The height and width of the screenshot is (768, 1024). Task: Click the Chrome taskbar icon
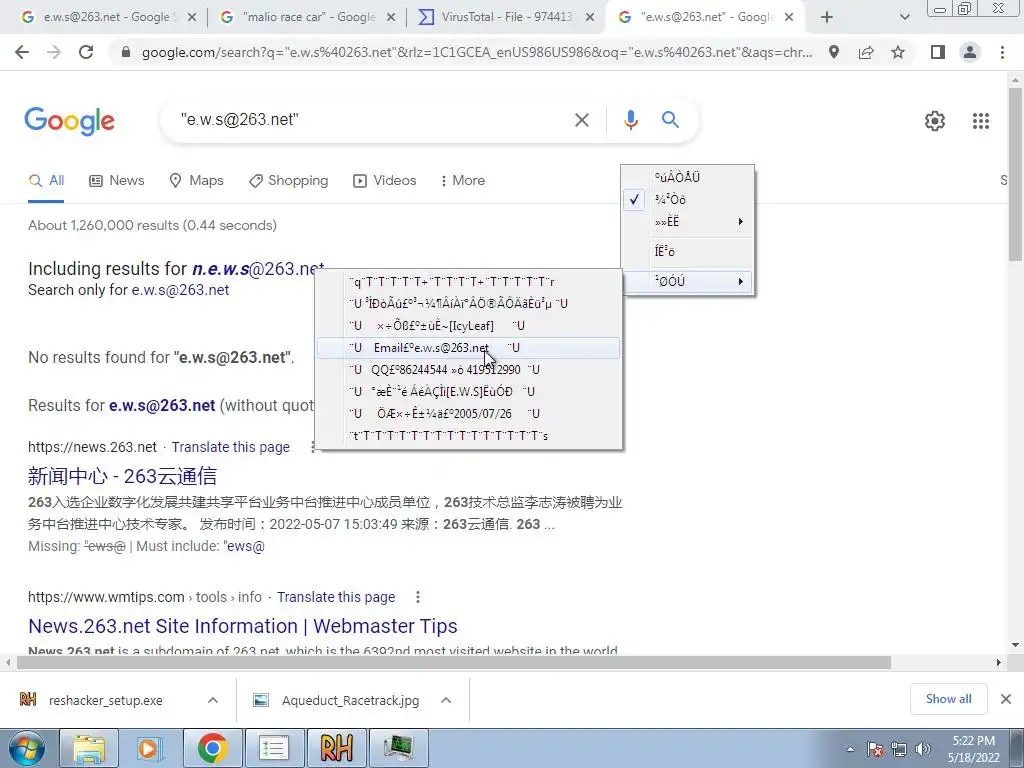tap(212, 748)
